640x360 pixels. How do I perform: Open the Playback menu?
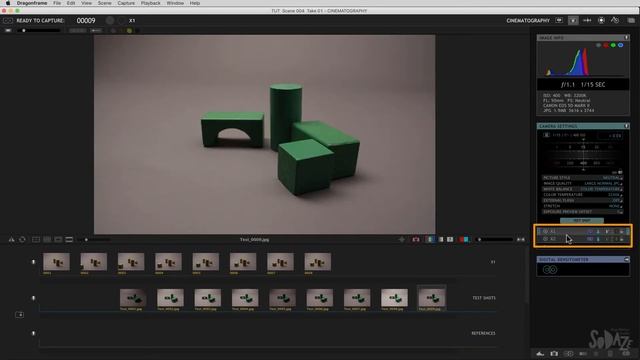click(x=151, y=3)
